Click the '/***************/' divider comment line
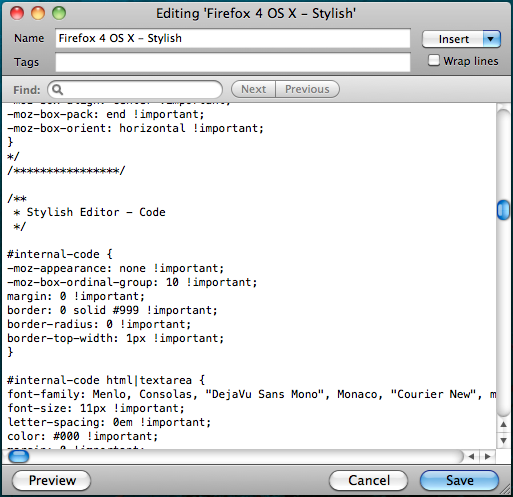Screen dimensions: 513x497 (66, 170)
